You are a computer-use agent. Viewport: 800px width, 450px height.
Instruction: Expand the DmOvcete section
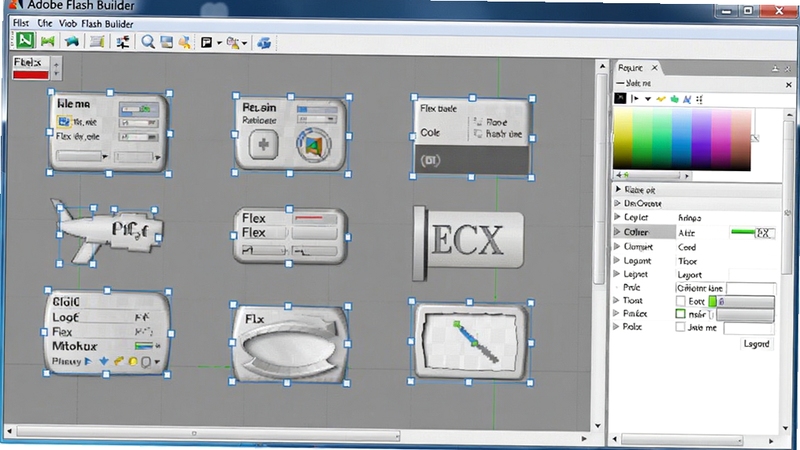pyautogui.click(x=618, y=203)
